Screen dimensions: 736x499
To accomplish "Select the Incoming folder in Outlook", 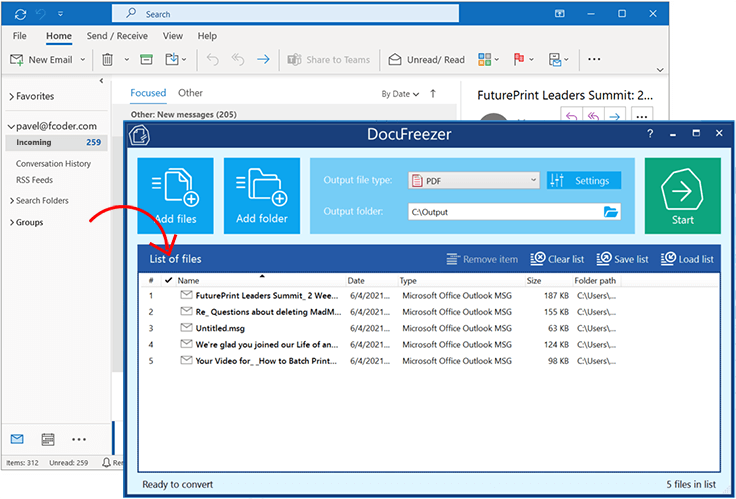I will (x=56, y=142).
